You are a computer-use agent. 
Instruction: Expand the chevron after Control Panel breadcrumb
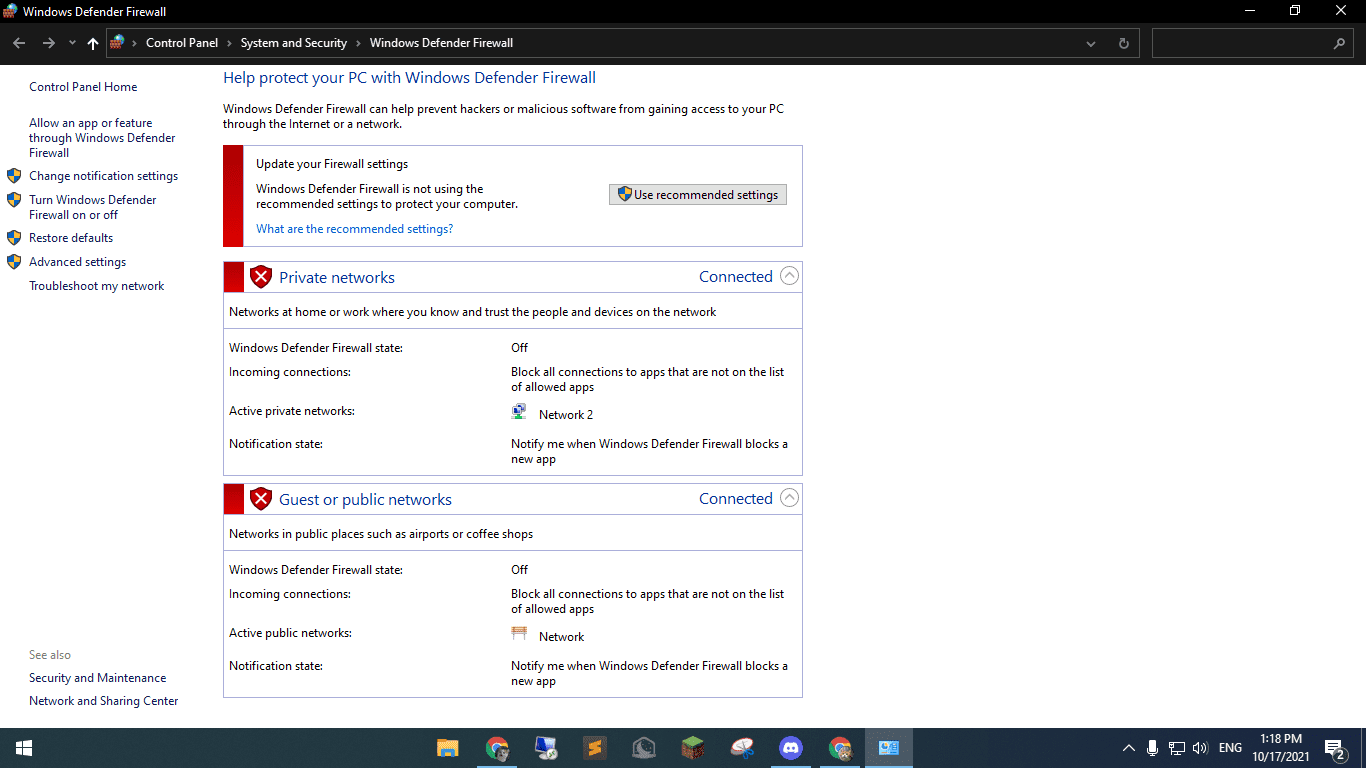227,43
